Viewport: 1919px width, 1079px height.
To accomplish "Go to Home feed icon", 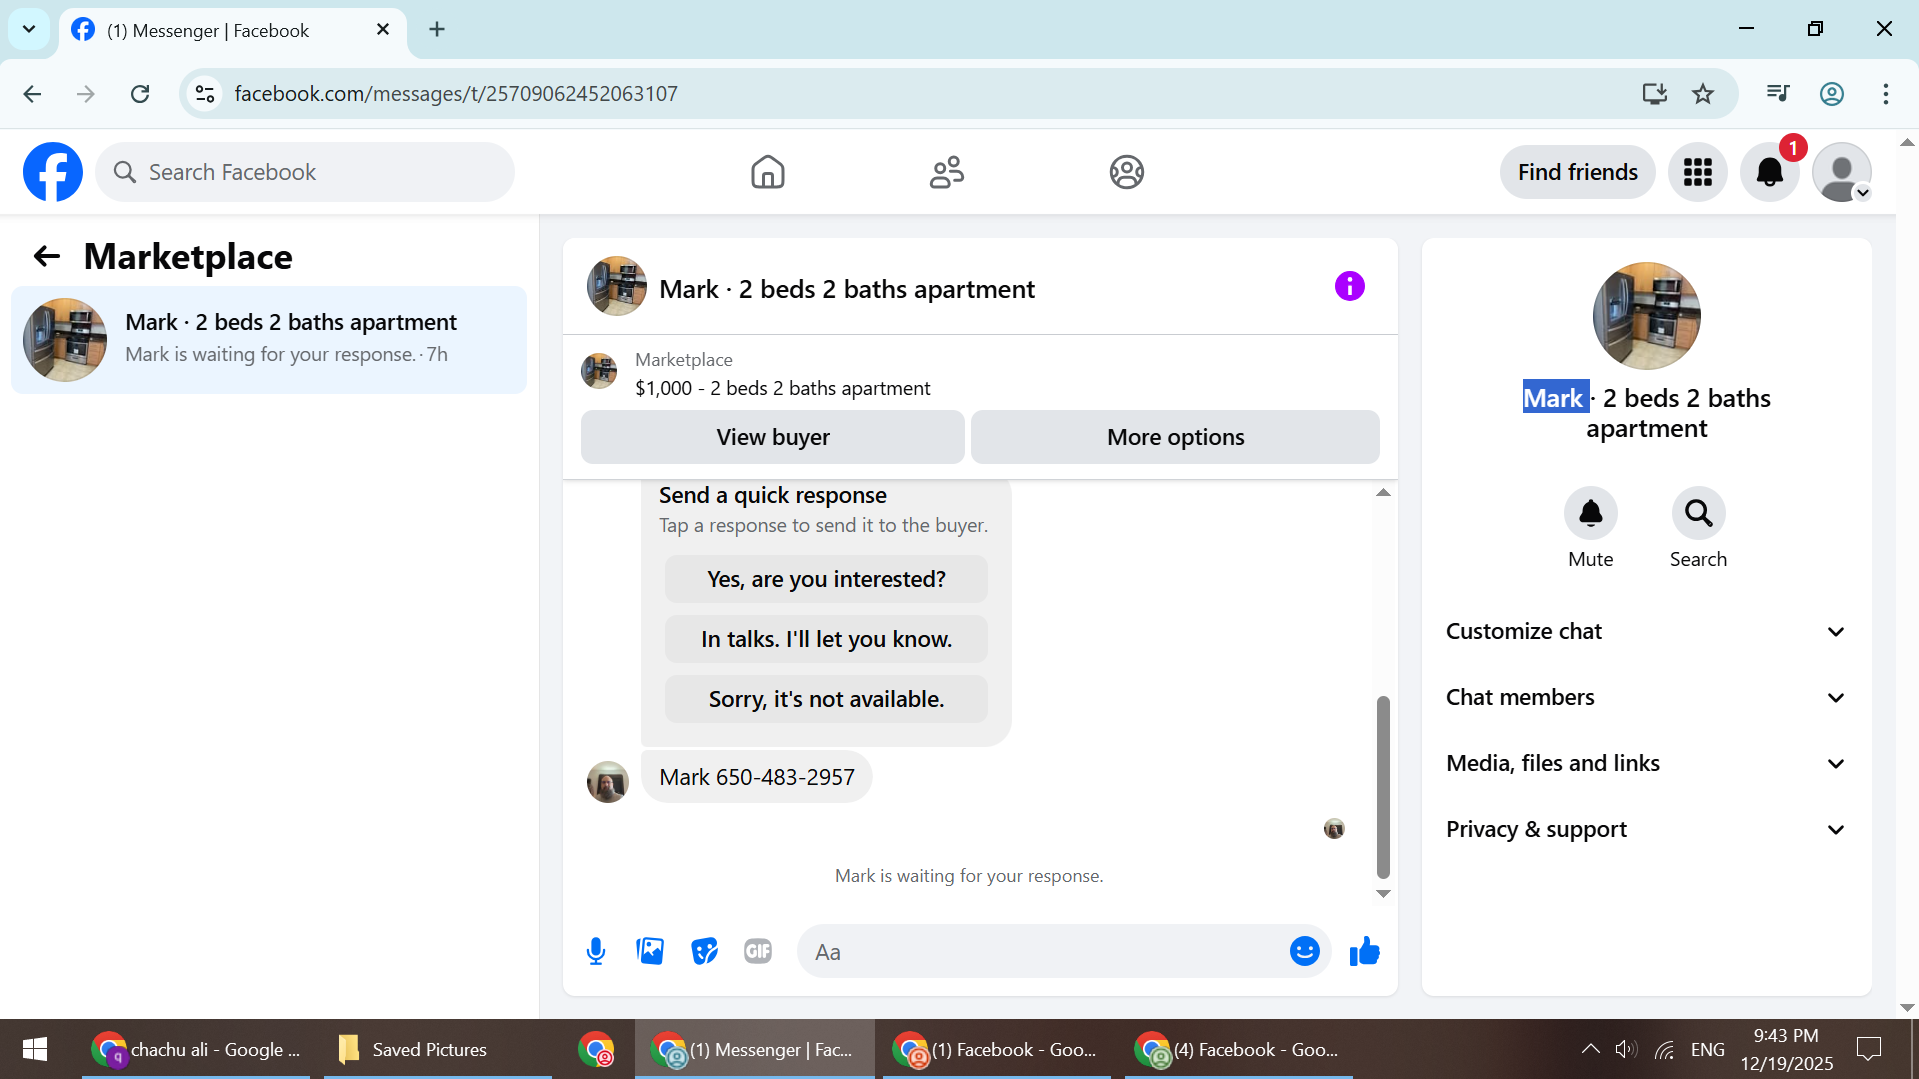I will click(767, 172).
